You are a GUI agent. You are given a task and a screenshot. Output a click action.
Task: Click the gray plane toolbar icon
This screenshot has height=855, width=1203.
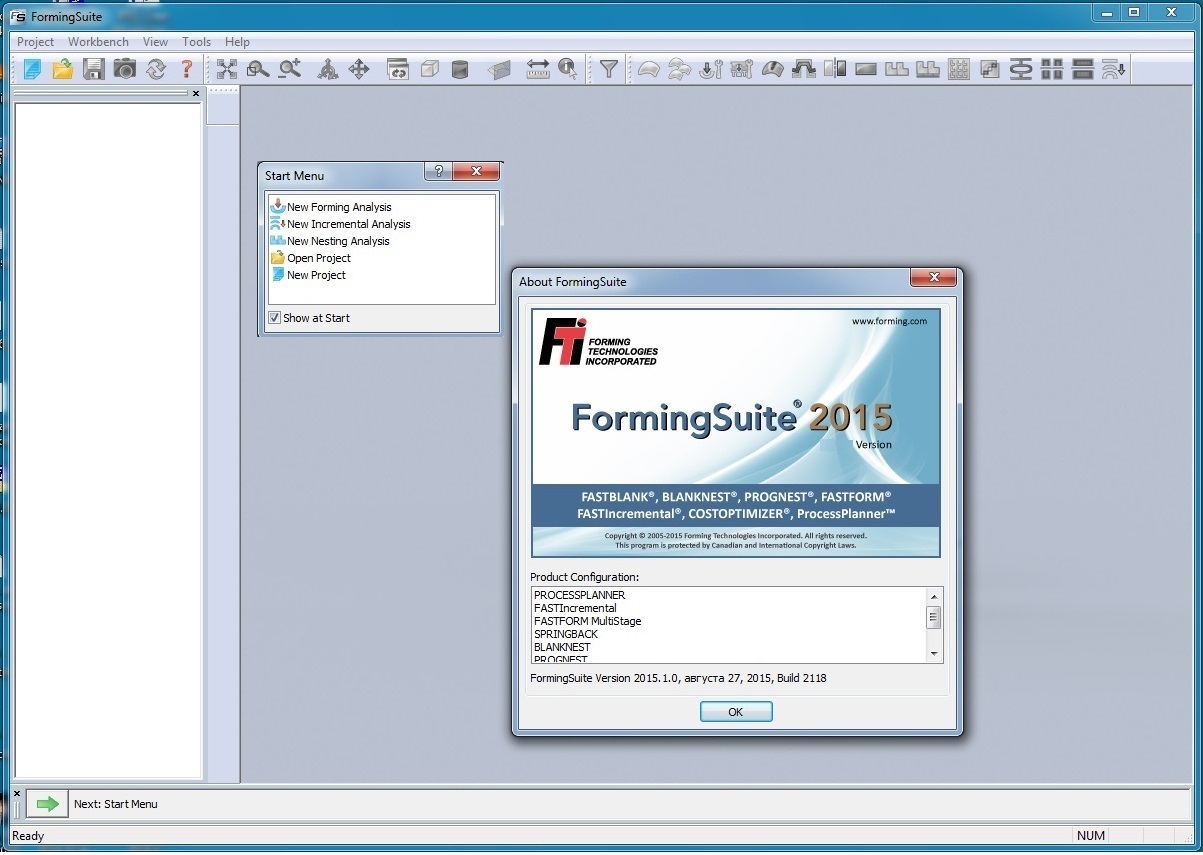pyautogui.click(x=500, y=69)
